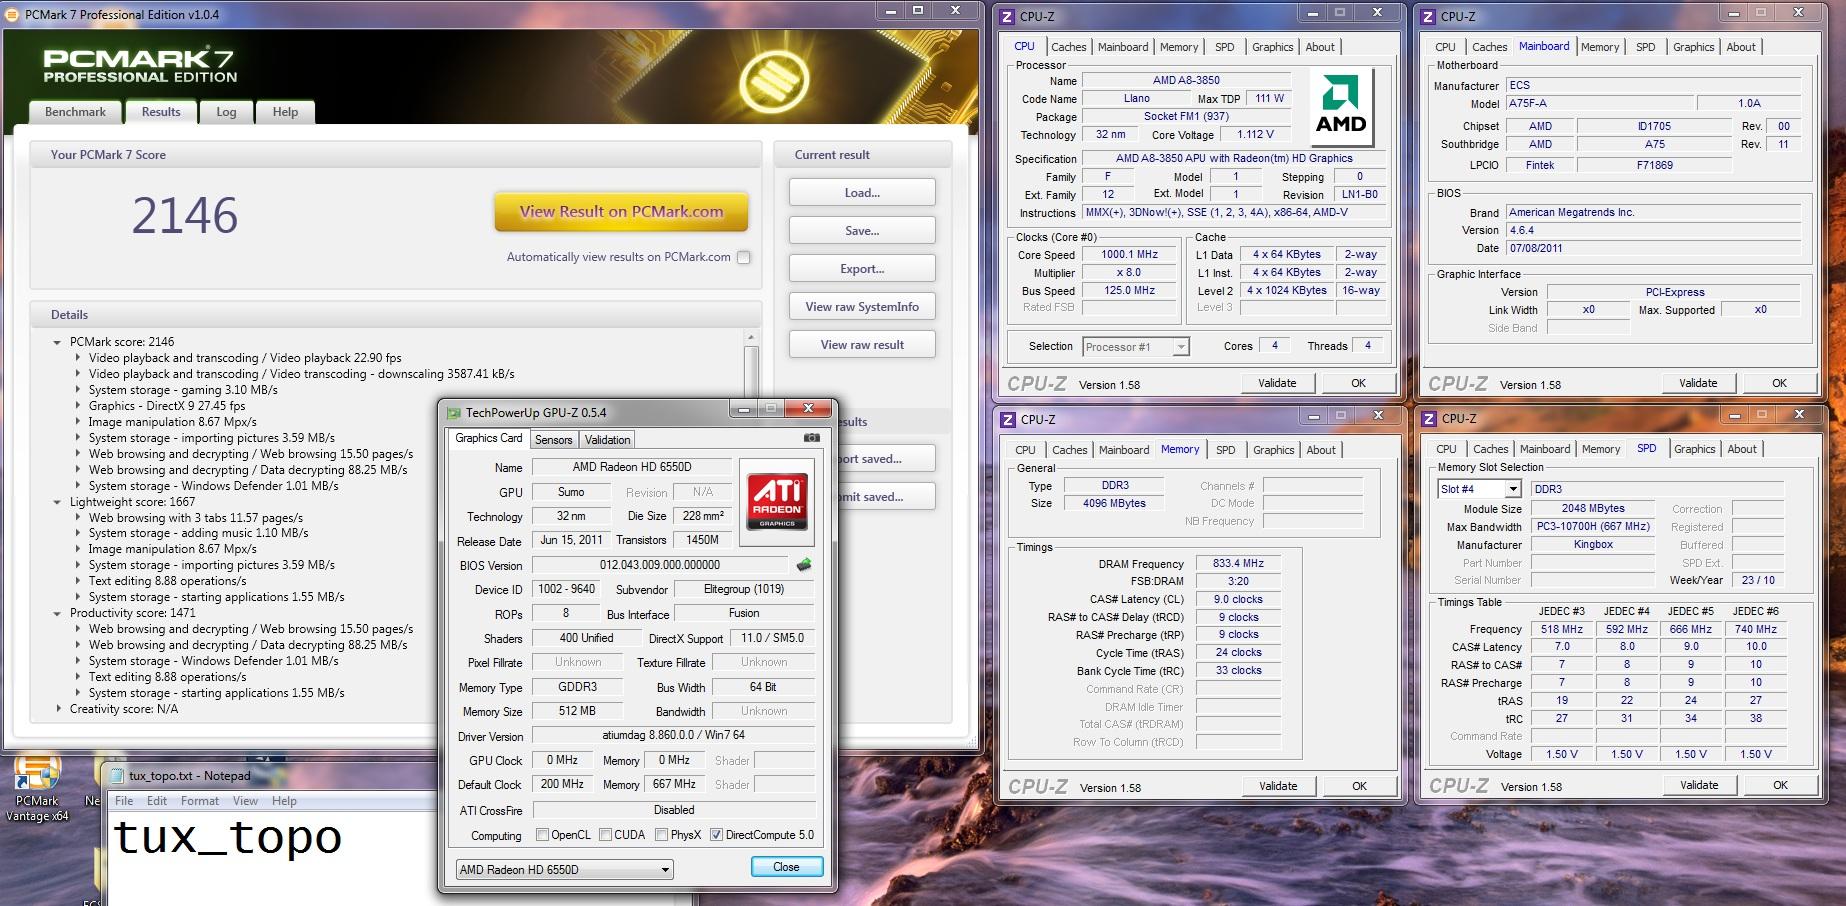Viewport: 1846px width, 906px height.
Task: Click the DRAM Frequency 833.4 MHz value
Action: (1237, 563)
